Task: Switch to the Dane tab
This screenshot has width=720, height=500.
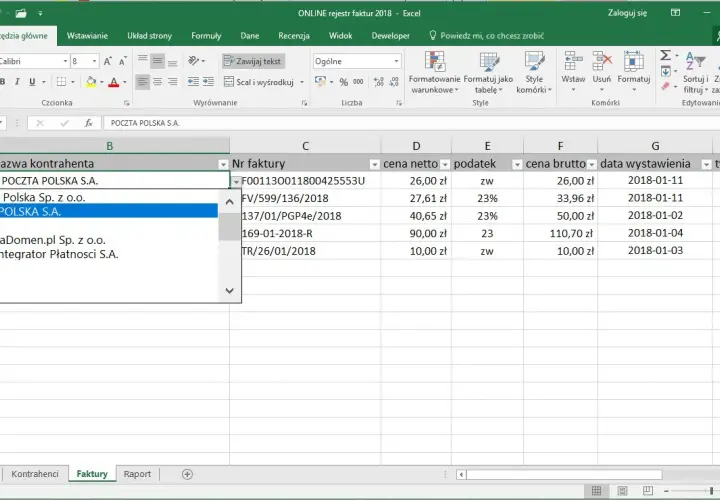Action: (250, 36)
